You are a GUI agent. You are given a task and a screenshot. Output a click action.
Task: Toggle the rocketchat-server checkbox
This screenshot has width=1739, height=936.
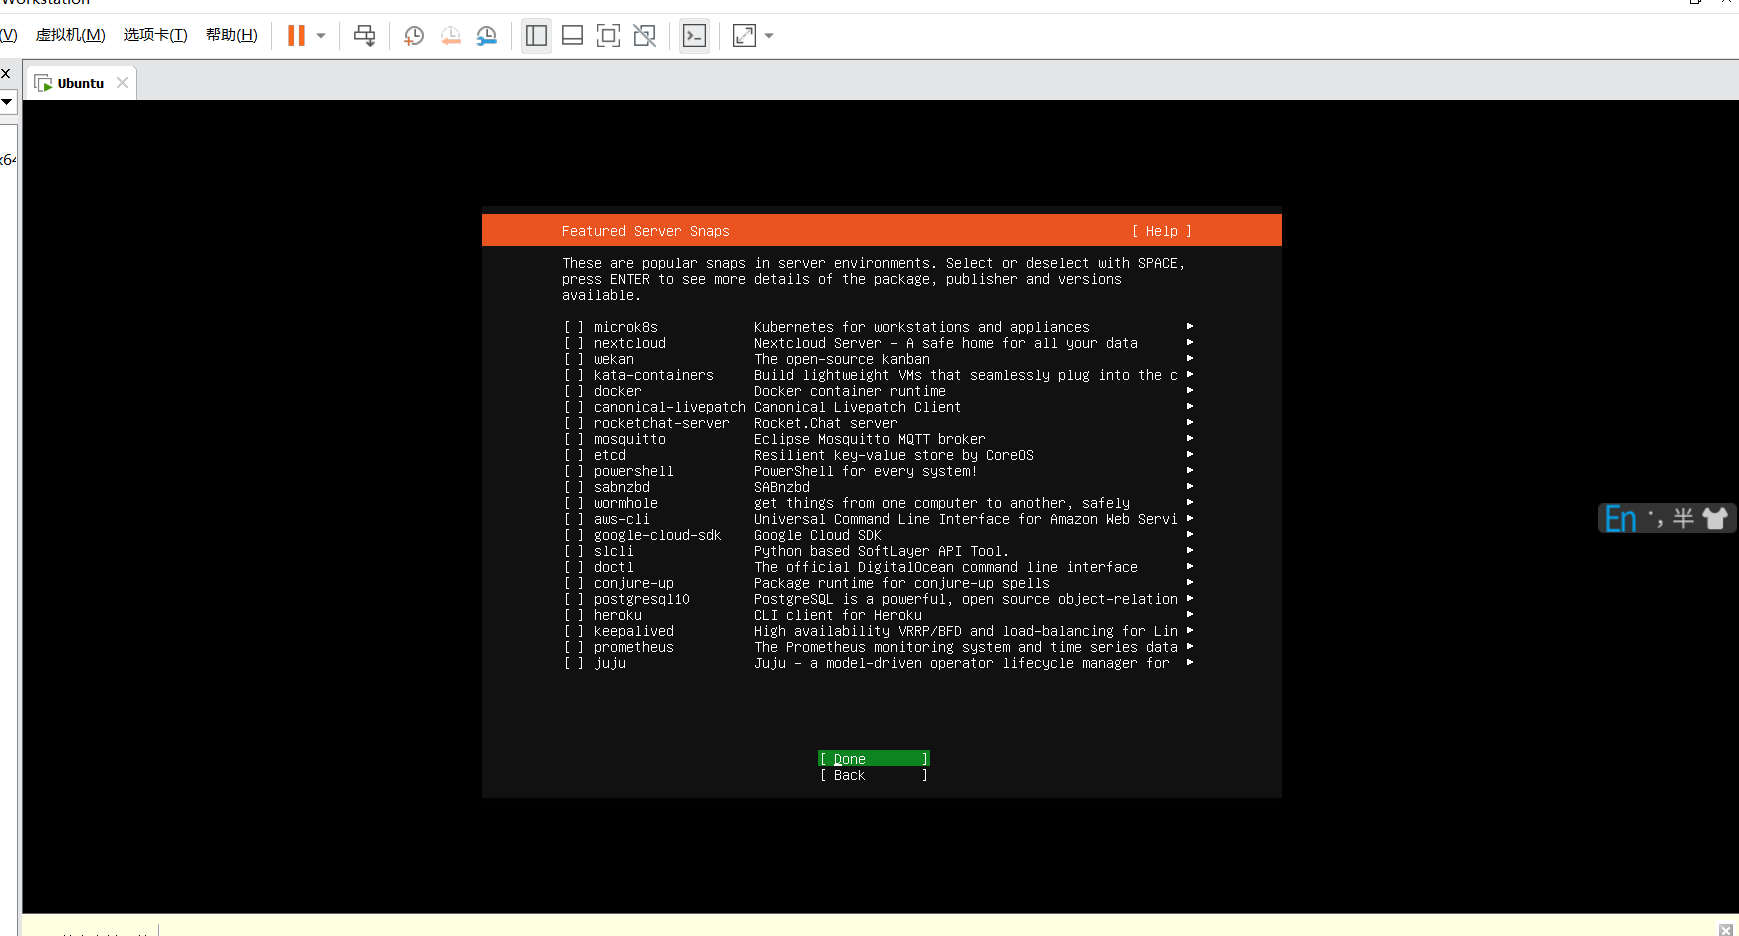pos(573,423)
